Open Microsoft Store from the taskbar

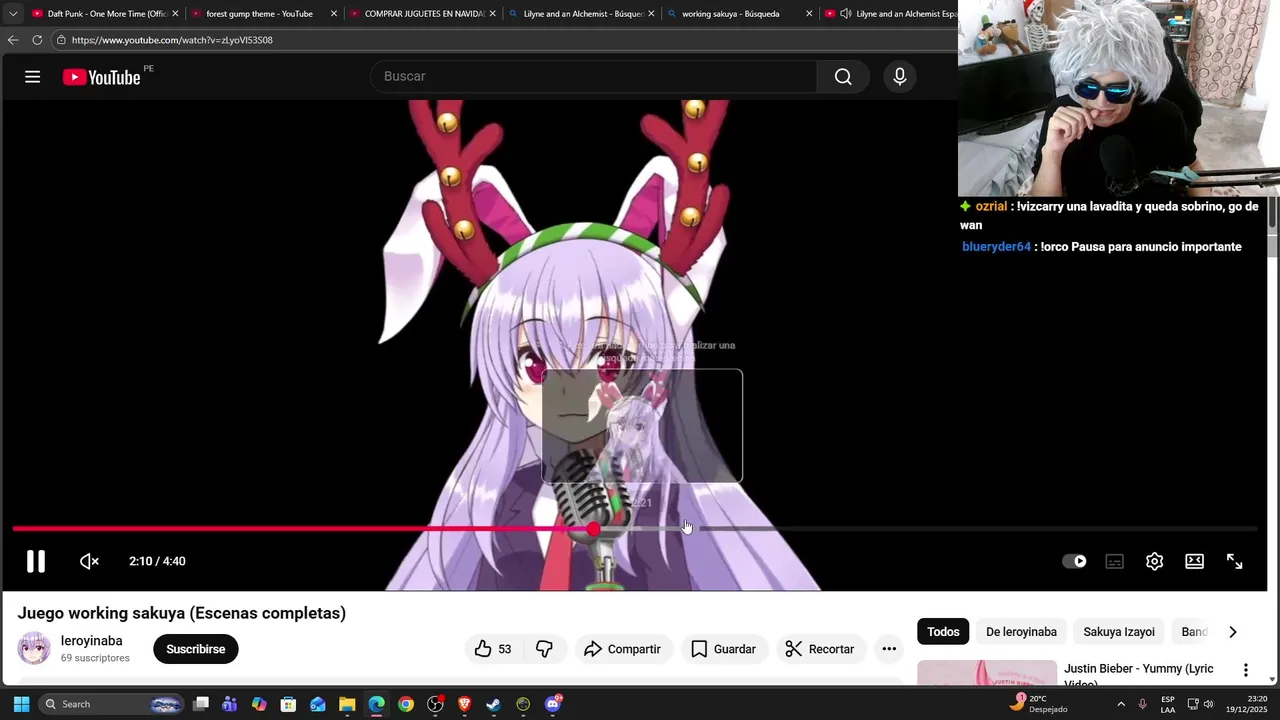click(x=288, y=704)
